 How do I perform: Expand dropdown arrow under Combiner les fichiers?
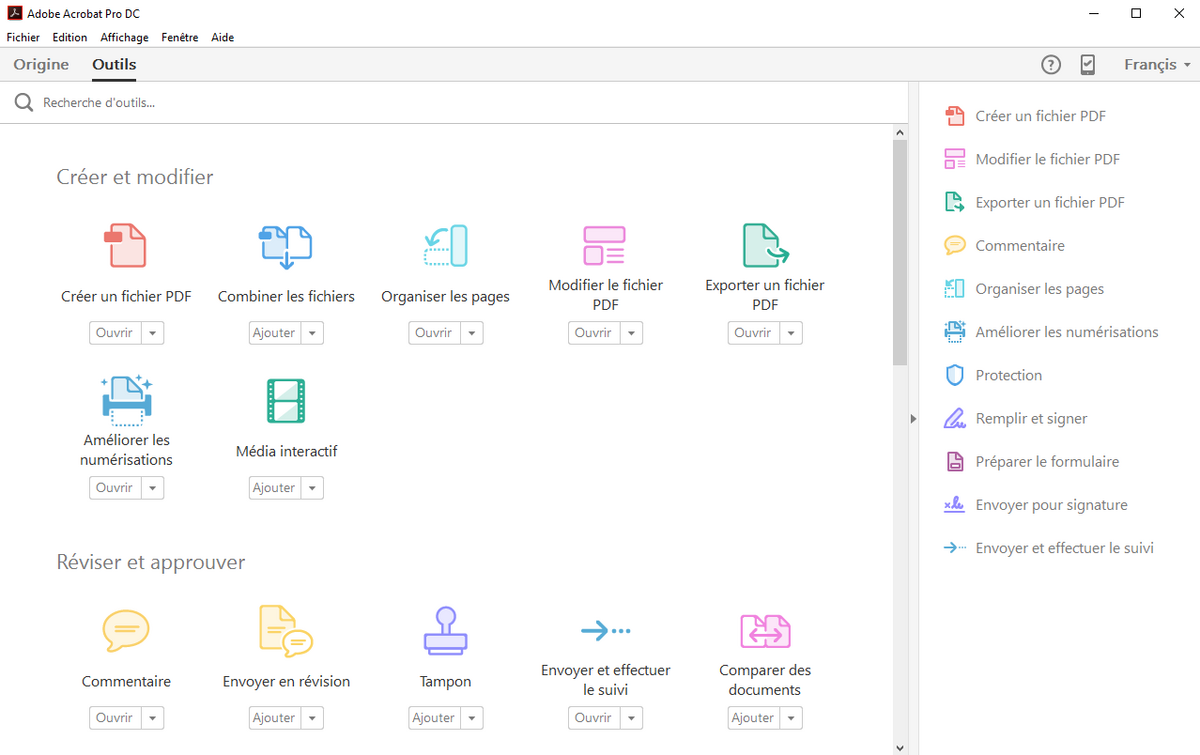pyautogui.click(x=312, y=333)
